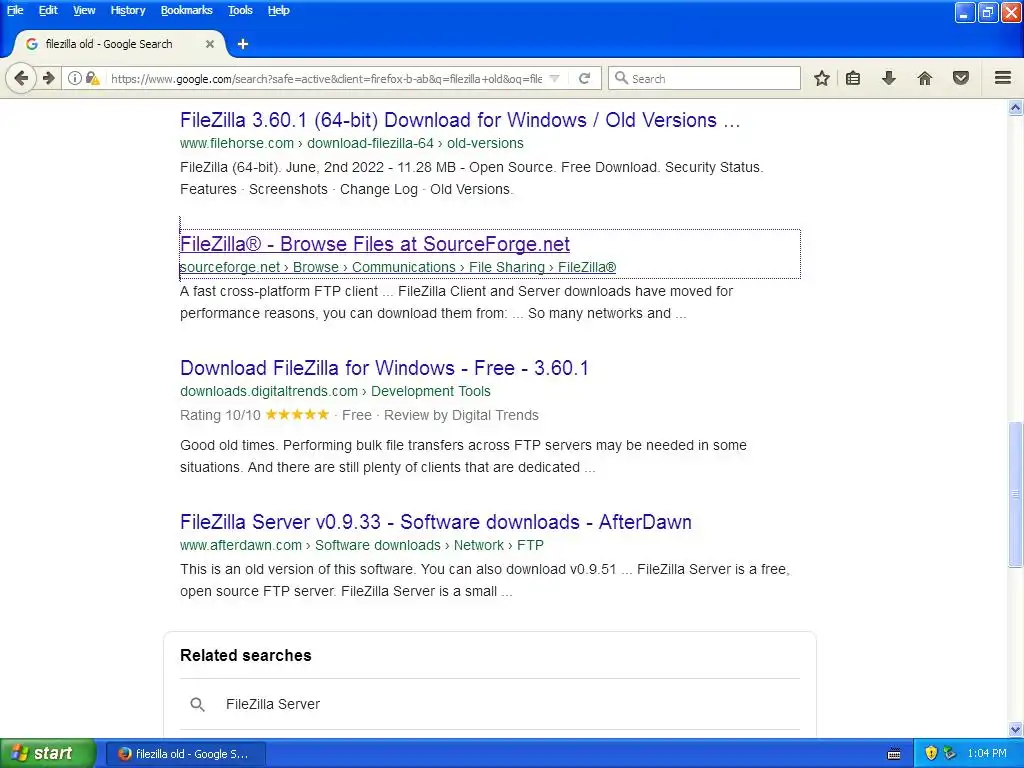Open the Tools menu
The height and width of the screenshot is (768, 1024).
240,10
